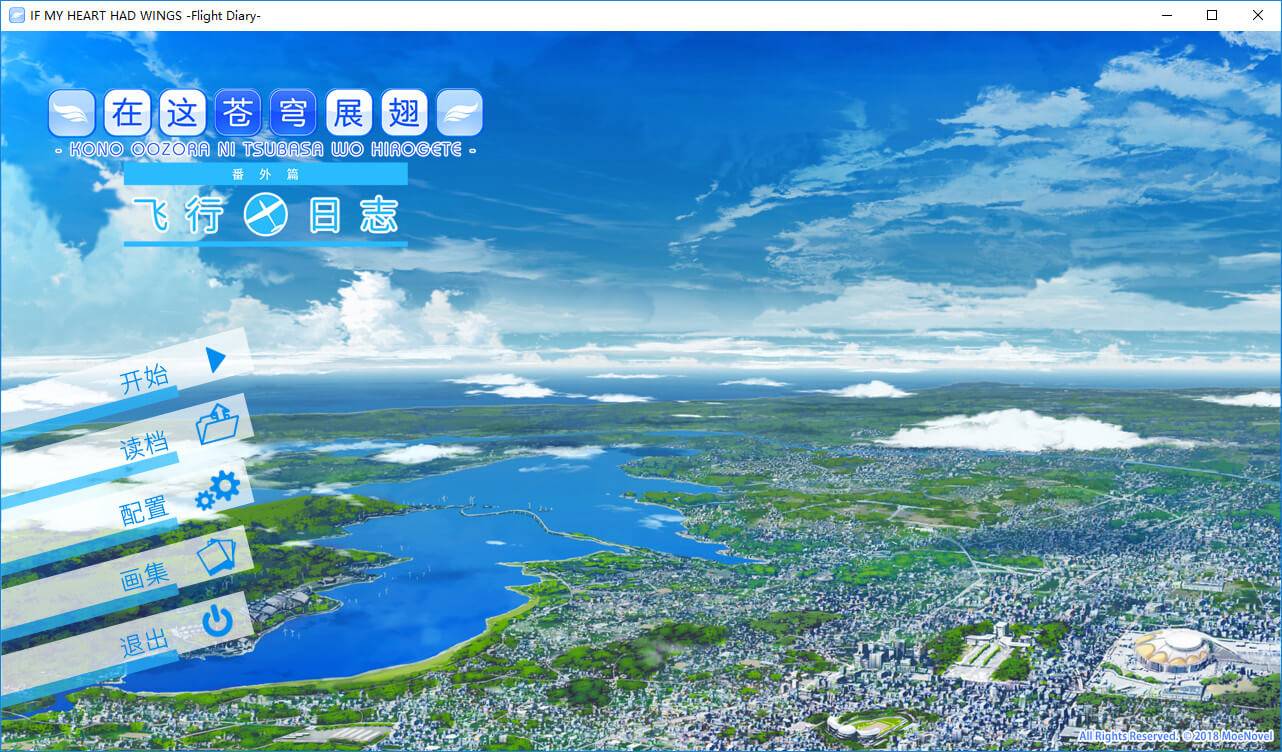Click the power icon to exit
The image size is (1282, 752).
[217, 621]
